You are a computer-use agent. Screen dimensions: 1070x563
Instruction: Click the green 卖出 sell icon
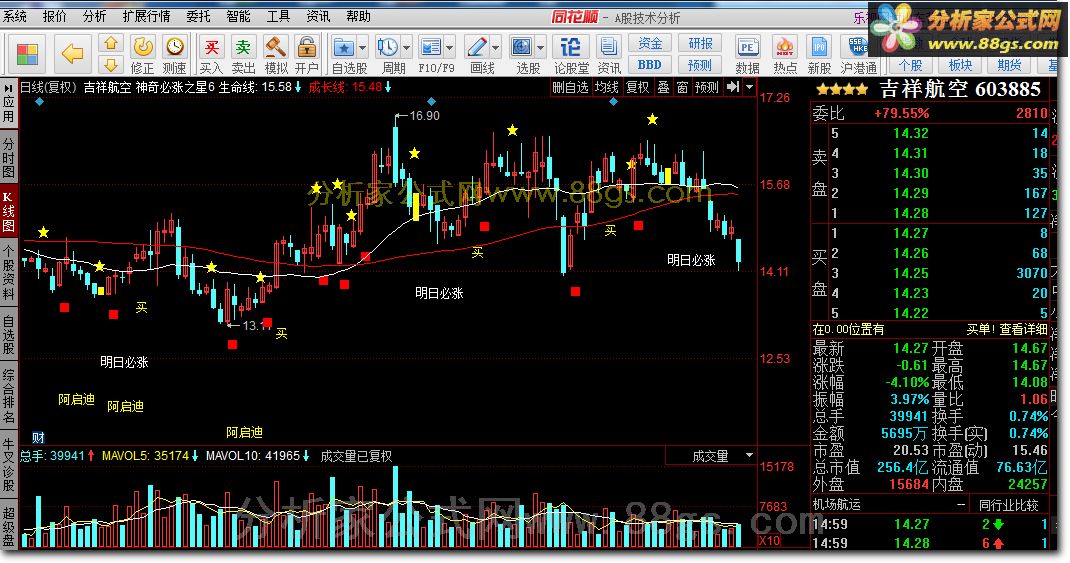pos(243,47)
